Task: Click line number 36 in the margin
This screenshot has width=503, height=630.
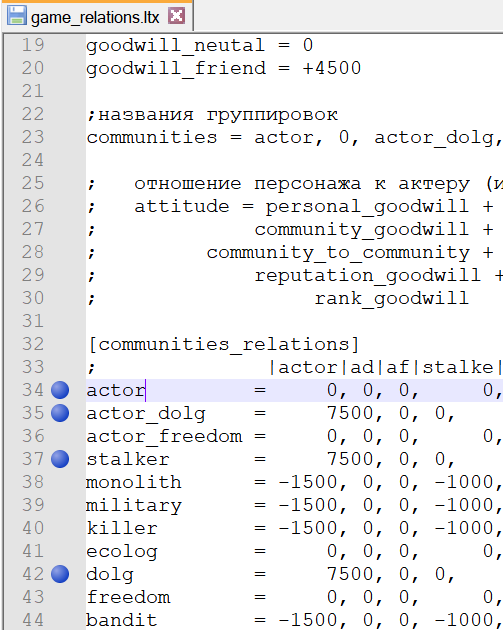Action: click(x=33, y=436)
